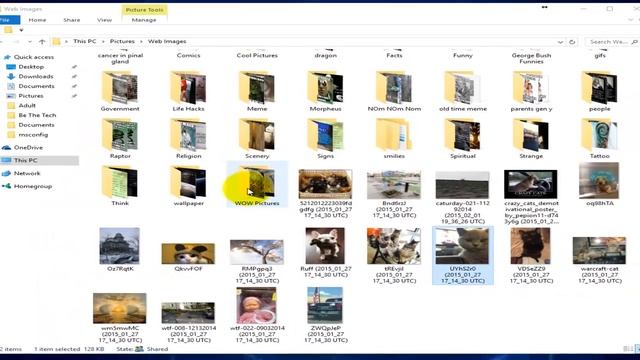Go up one folder level

click(42, 42)
